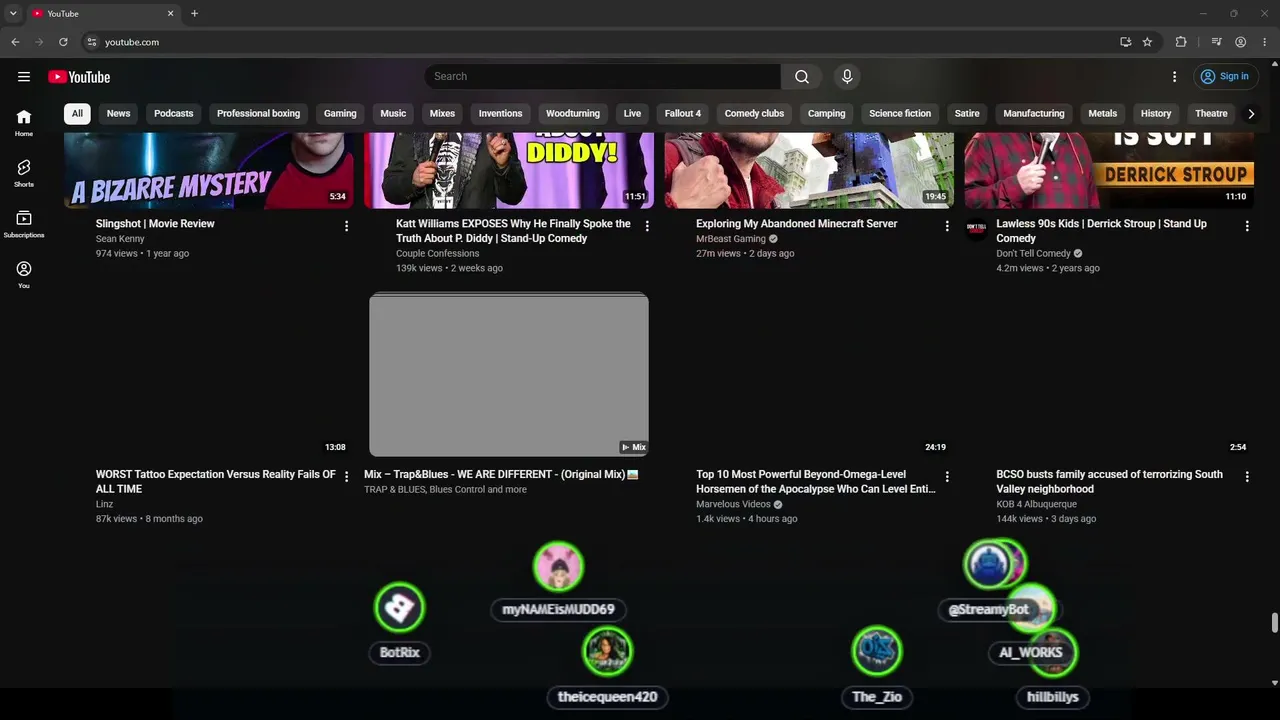Filter by Manufacturing chip

(1034, 114)
